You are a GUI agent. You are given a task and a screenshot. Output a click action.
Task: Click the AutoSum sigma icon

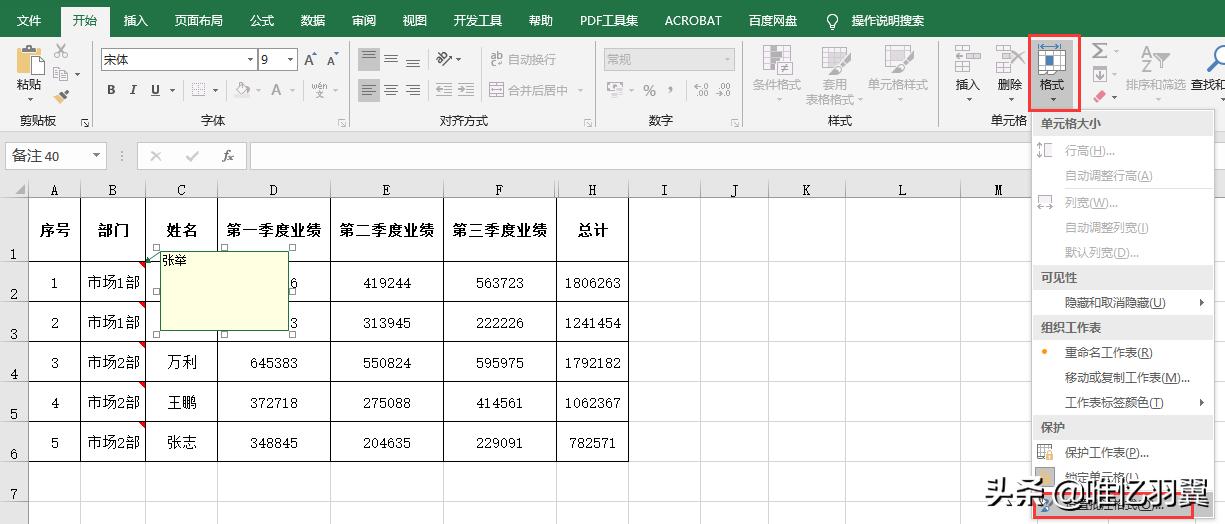click(1098, 51)
